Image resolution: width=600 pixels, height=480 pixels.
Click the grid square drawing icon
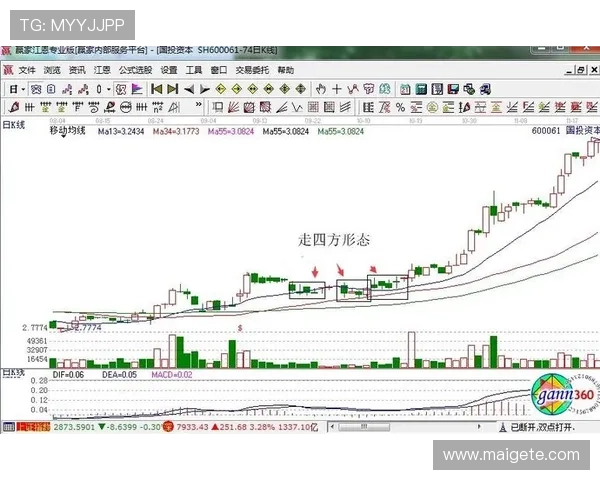pos(313,107)
